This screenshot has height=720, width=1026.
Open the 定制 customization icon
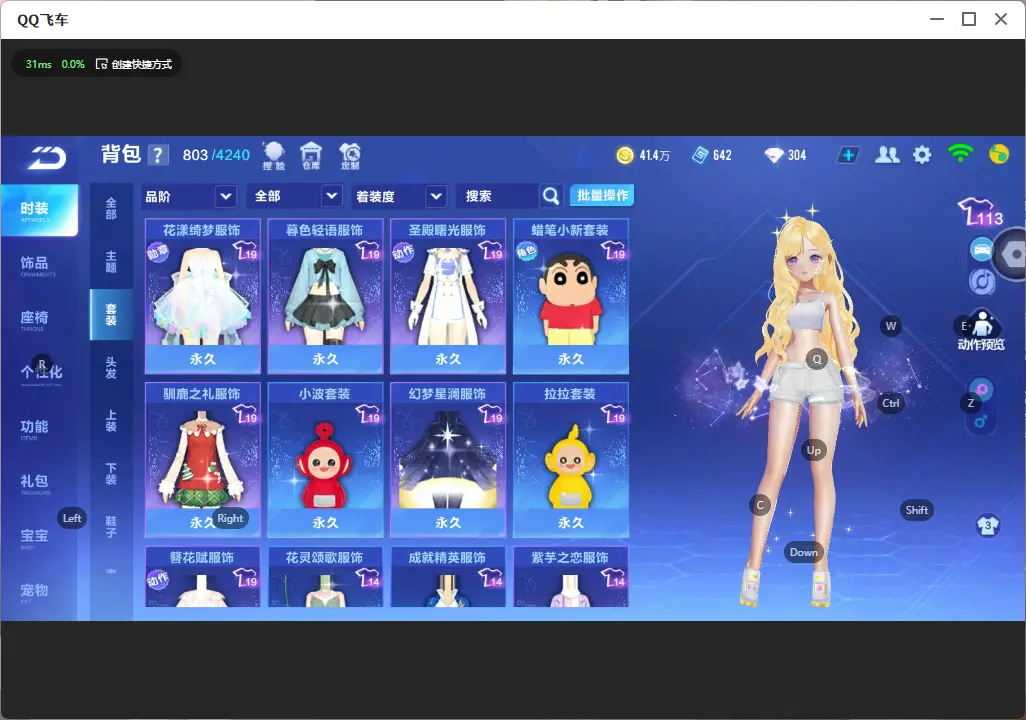click(x=350, y=156)
